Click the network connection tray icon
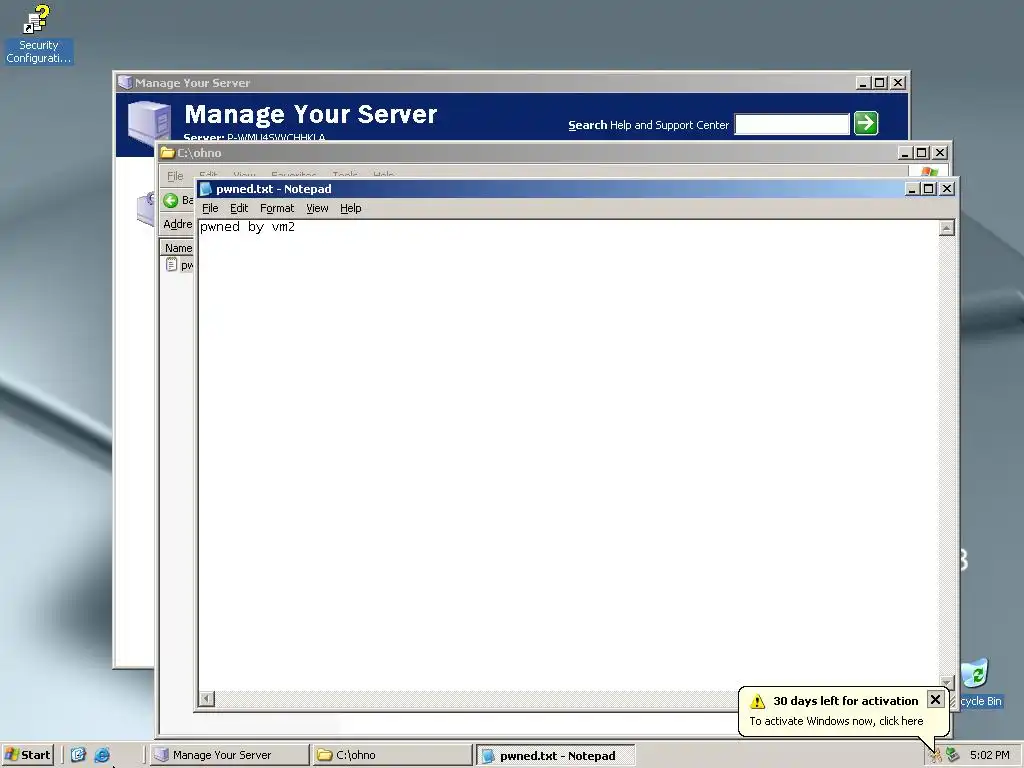This screenshot has width=1024, height=768. pyautogui.click(x=953, y=755)
